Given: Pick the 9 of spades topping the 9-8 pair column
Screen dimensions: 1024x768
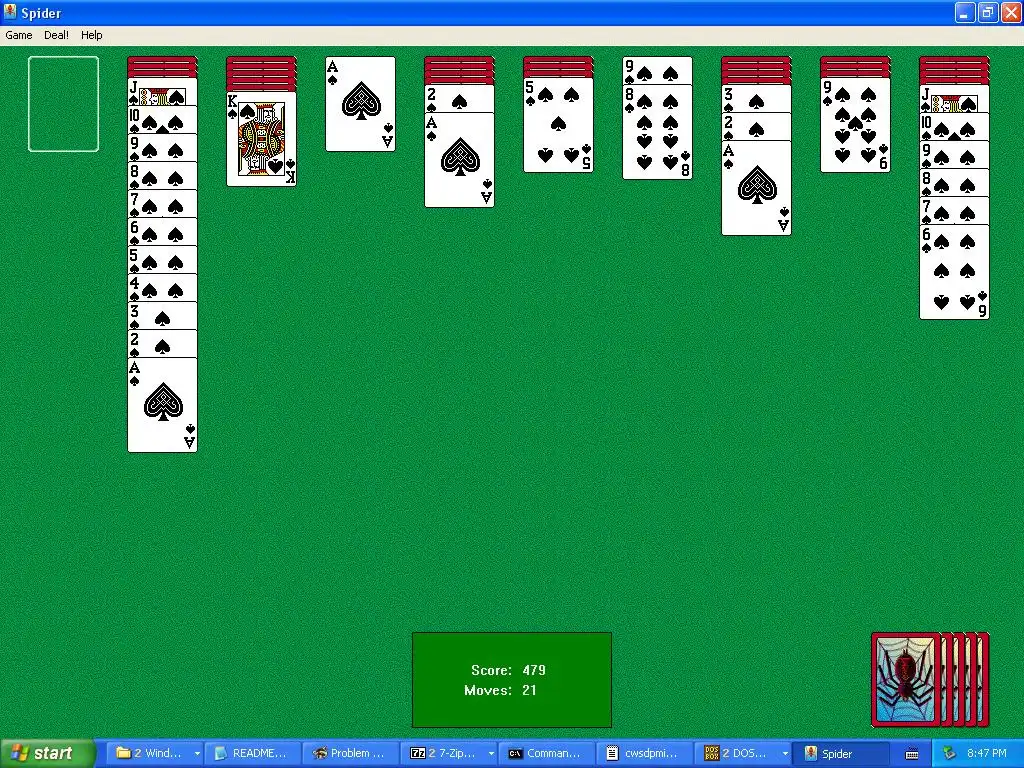Looking at the screenshot, I should 658,71.
